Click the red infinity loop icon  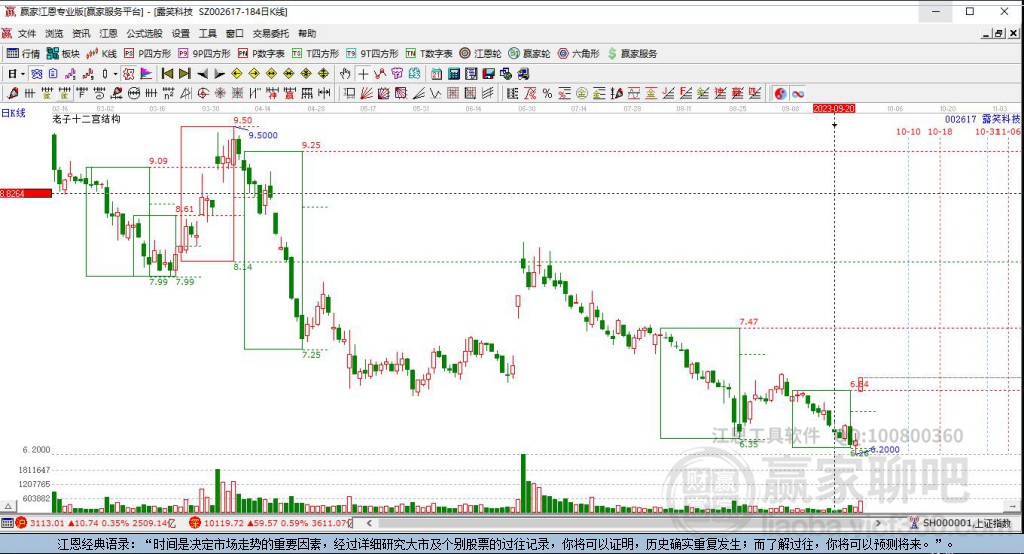pyautogui.click(x=798, y=93)
